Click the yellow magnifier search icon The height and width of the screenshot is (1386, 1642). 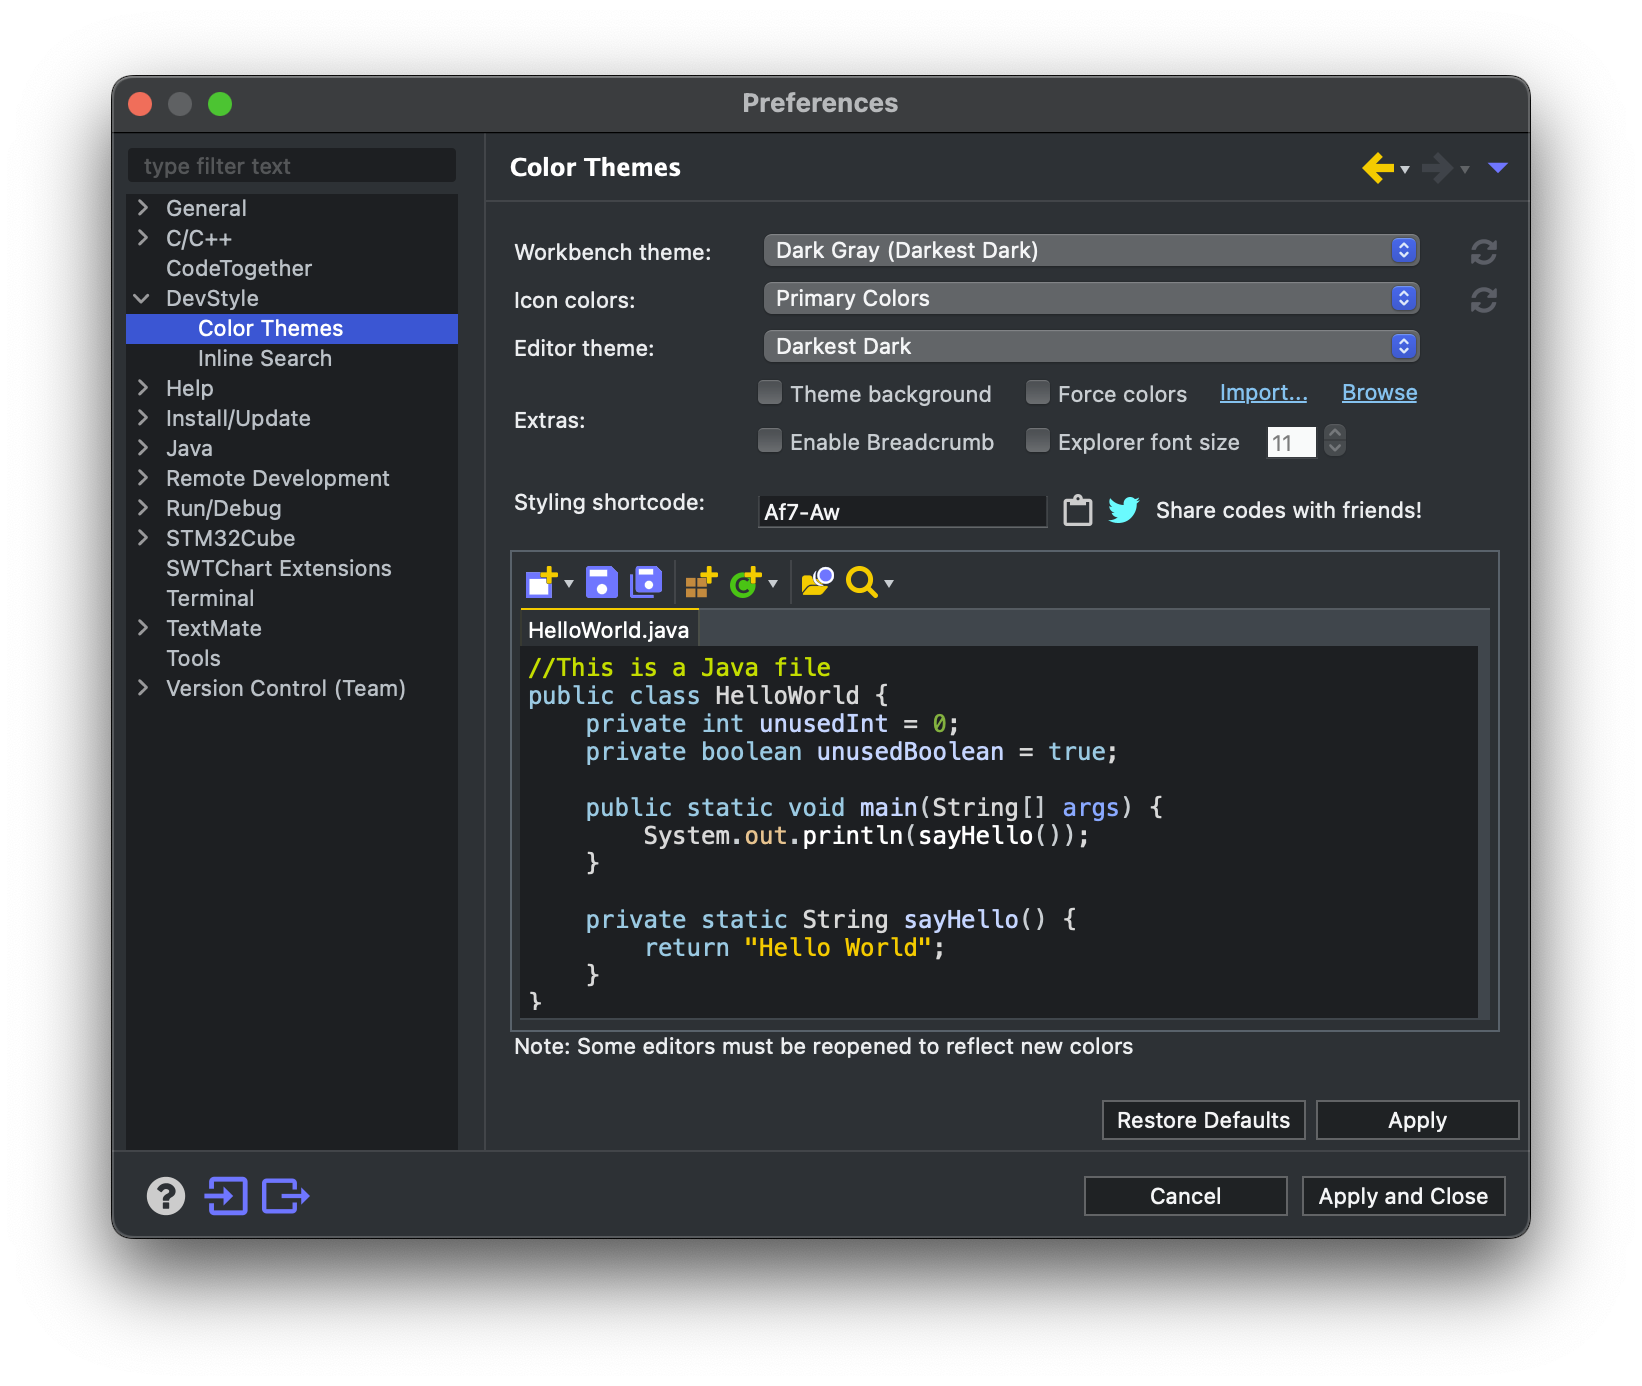click(x=861, y=582)
